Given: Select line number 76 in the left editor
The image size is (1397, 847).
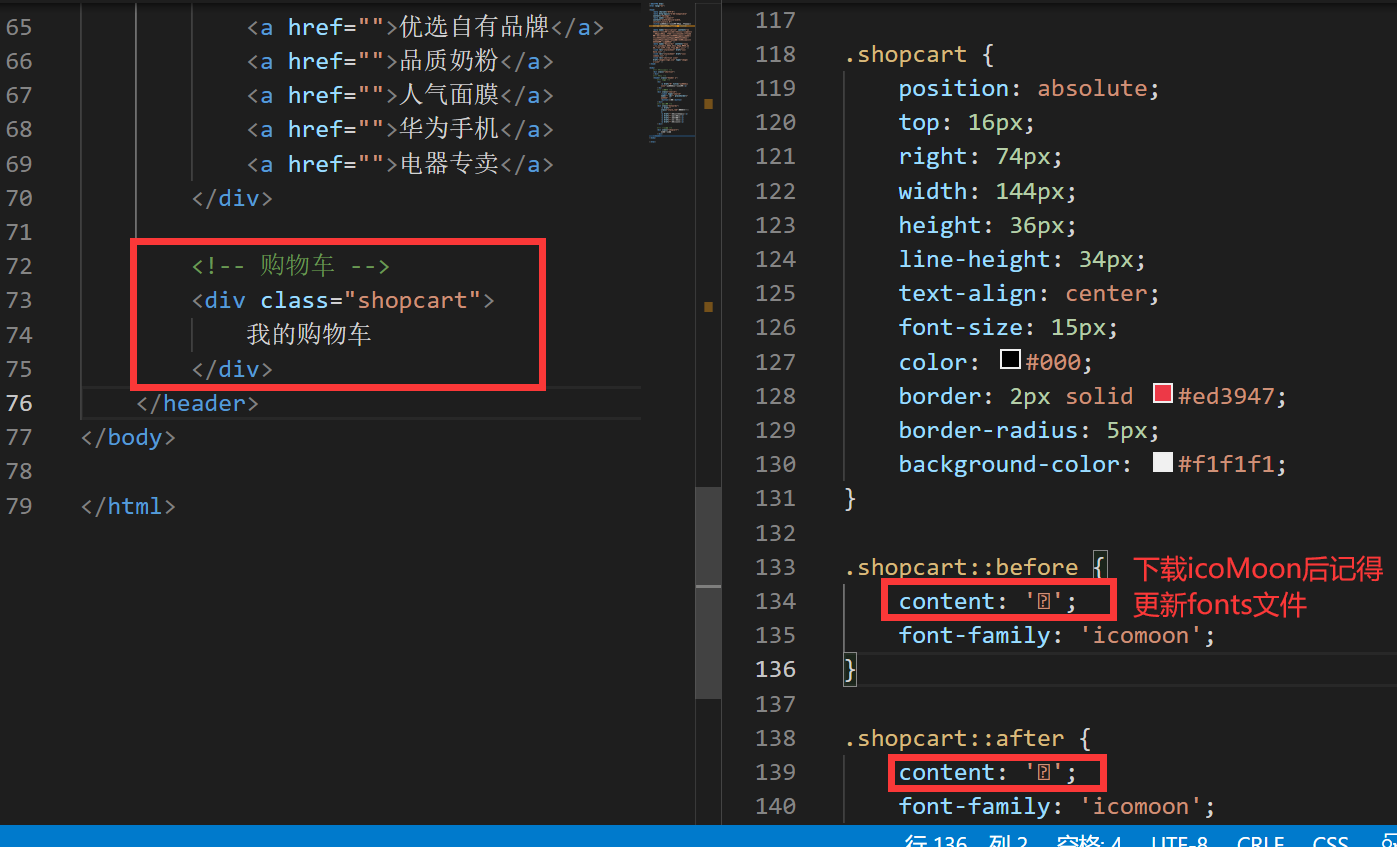Looking at the screenshot, I should point(19,403).
